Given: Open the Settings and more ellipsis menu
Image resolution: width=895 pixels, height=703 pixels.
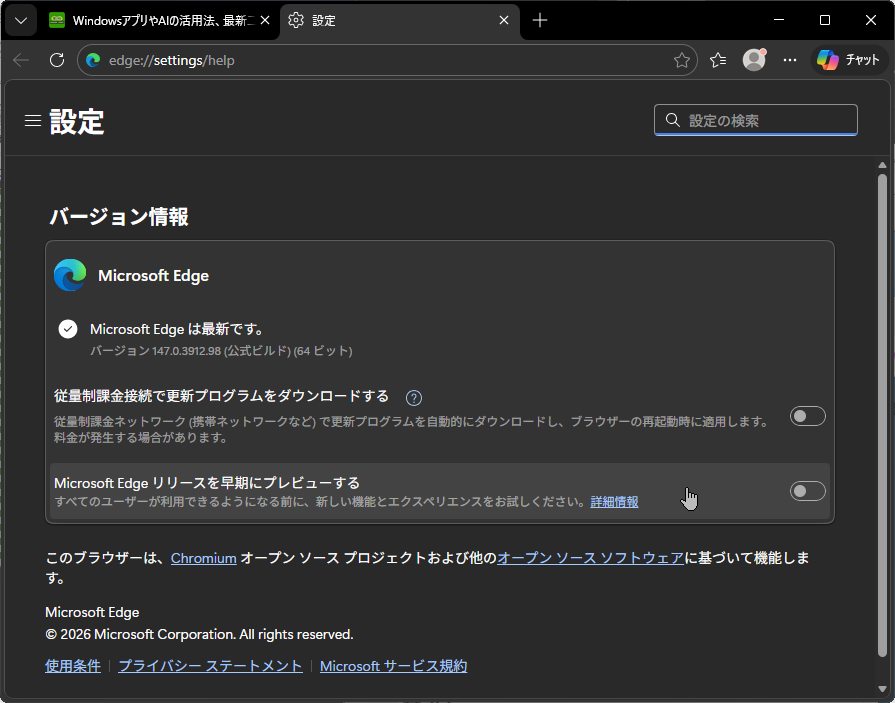Looking at the screenshot, I should pos(790,60).
